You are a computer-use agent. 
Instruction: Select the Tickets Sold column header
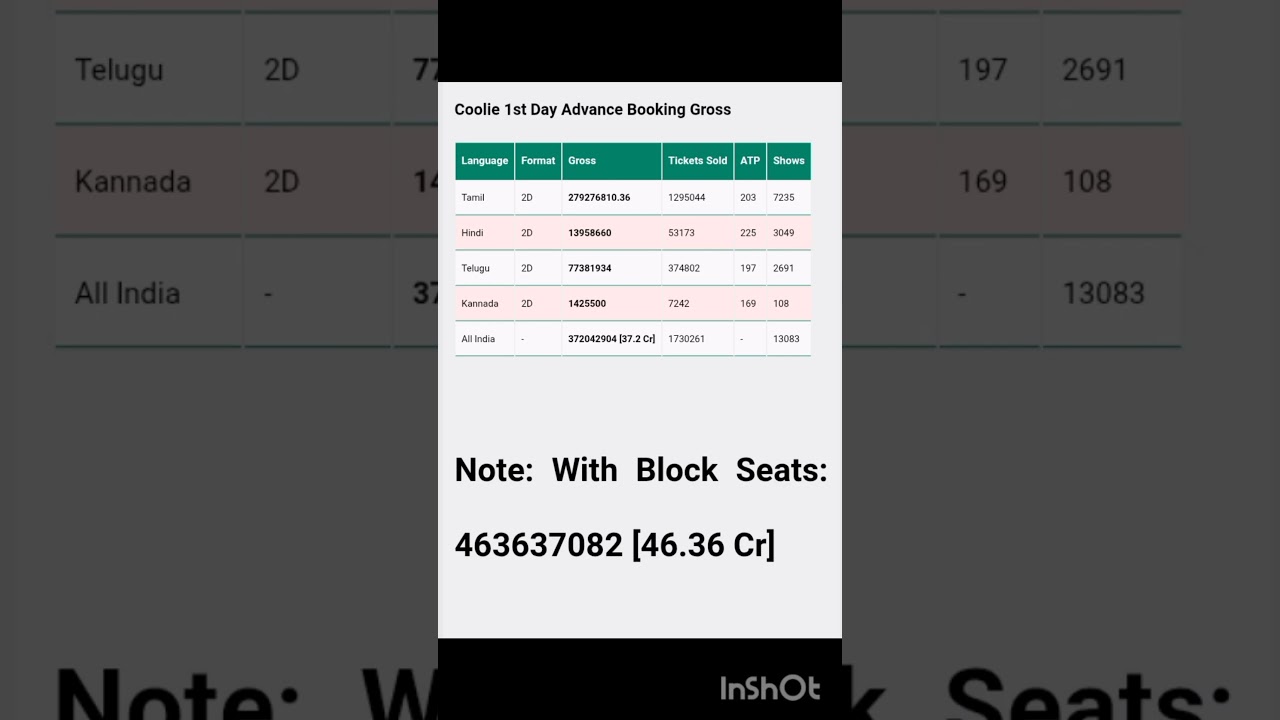coord(697,161)
